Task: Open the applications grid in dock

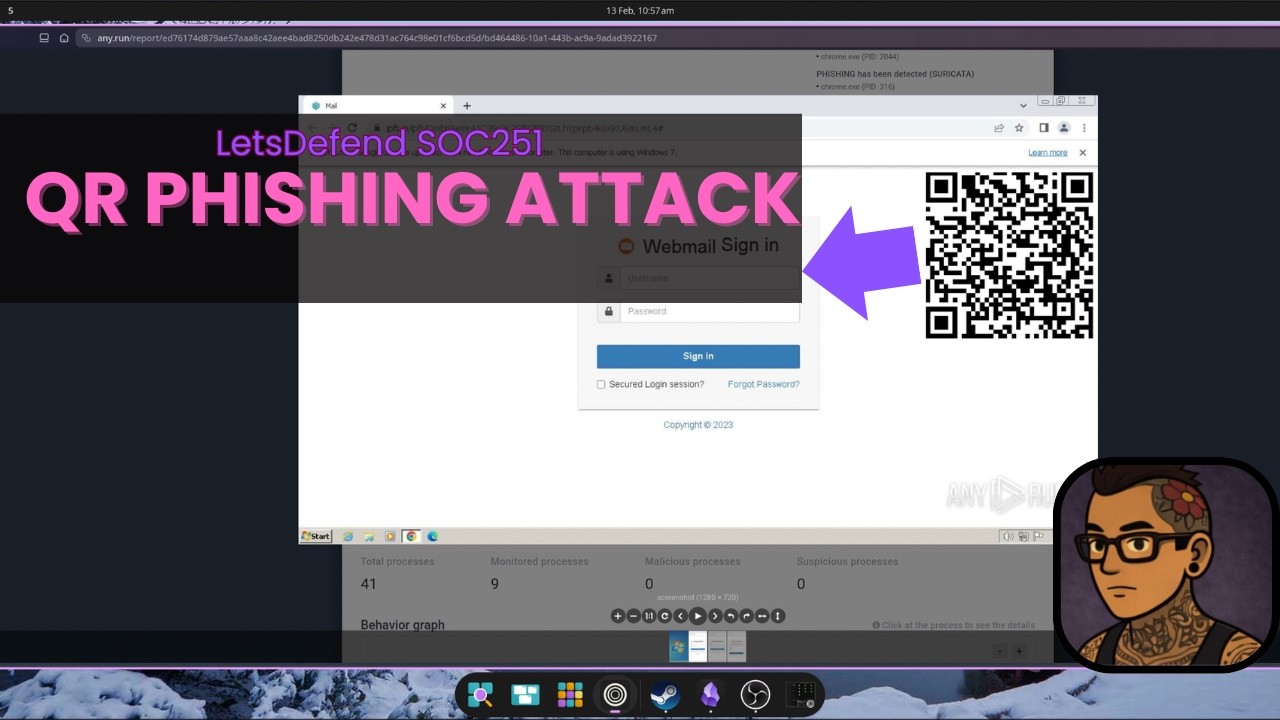Action: [x=570, y=695]
